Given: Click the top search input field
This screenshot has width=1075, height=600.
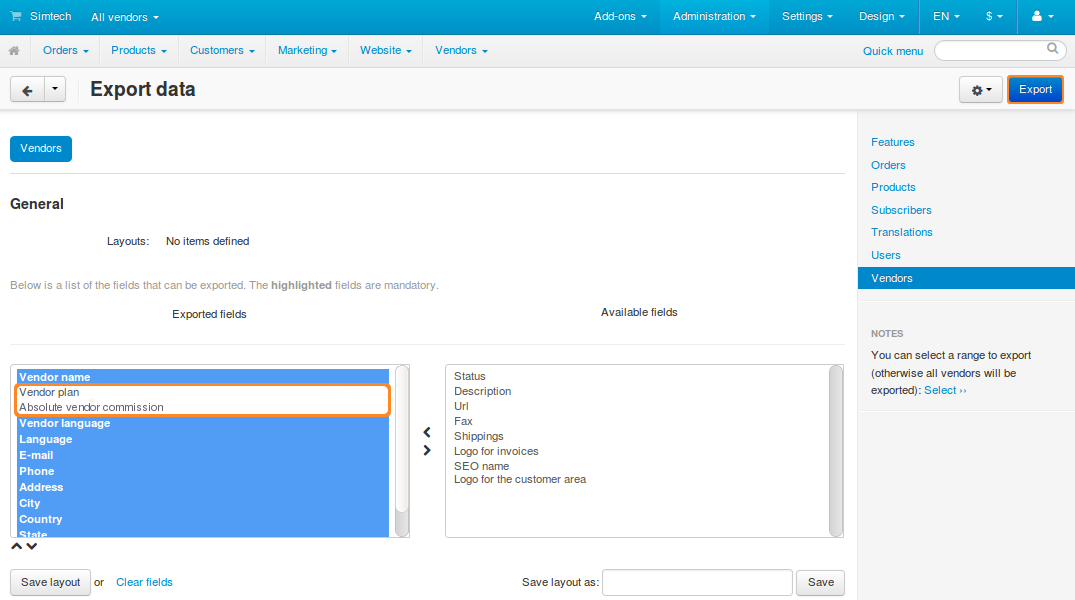Looking at the screenshot, I should point(1000,50).
